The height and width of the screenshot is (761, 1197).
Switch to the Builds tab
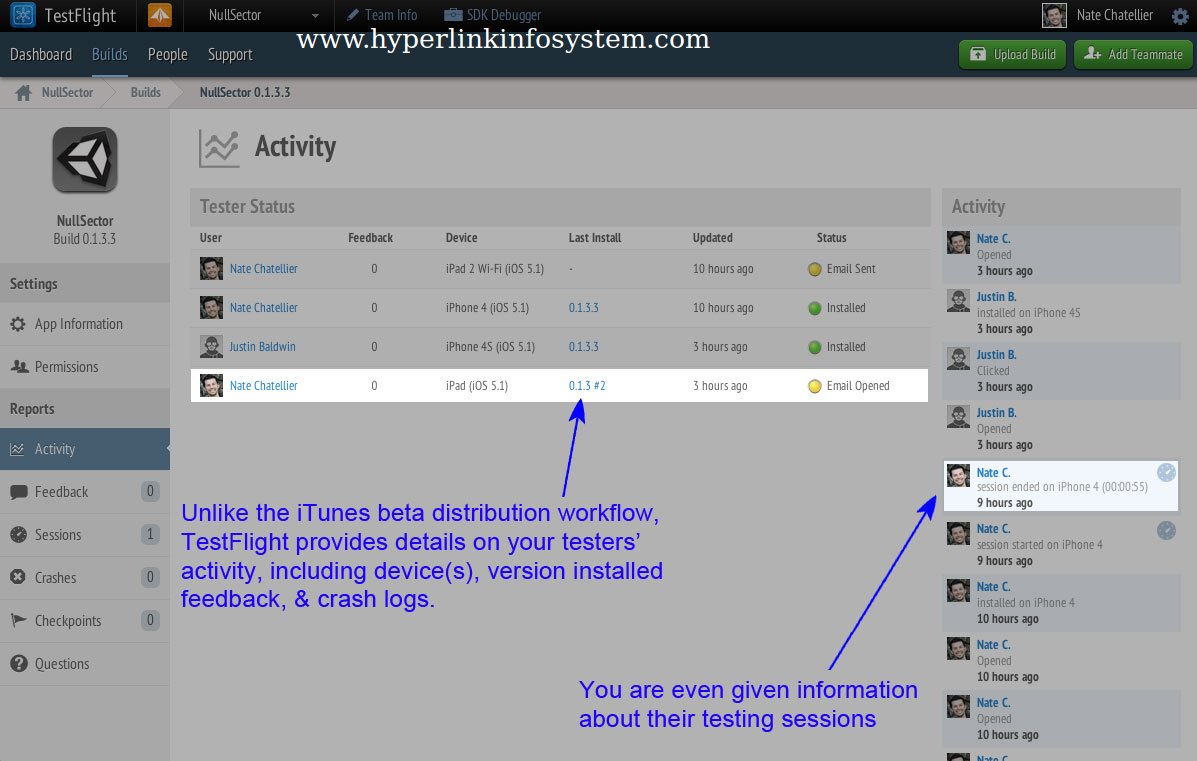[x=109, y=54]
